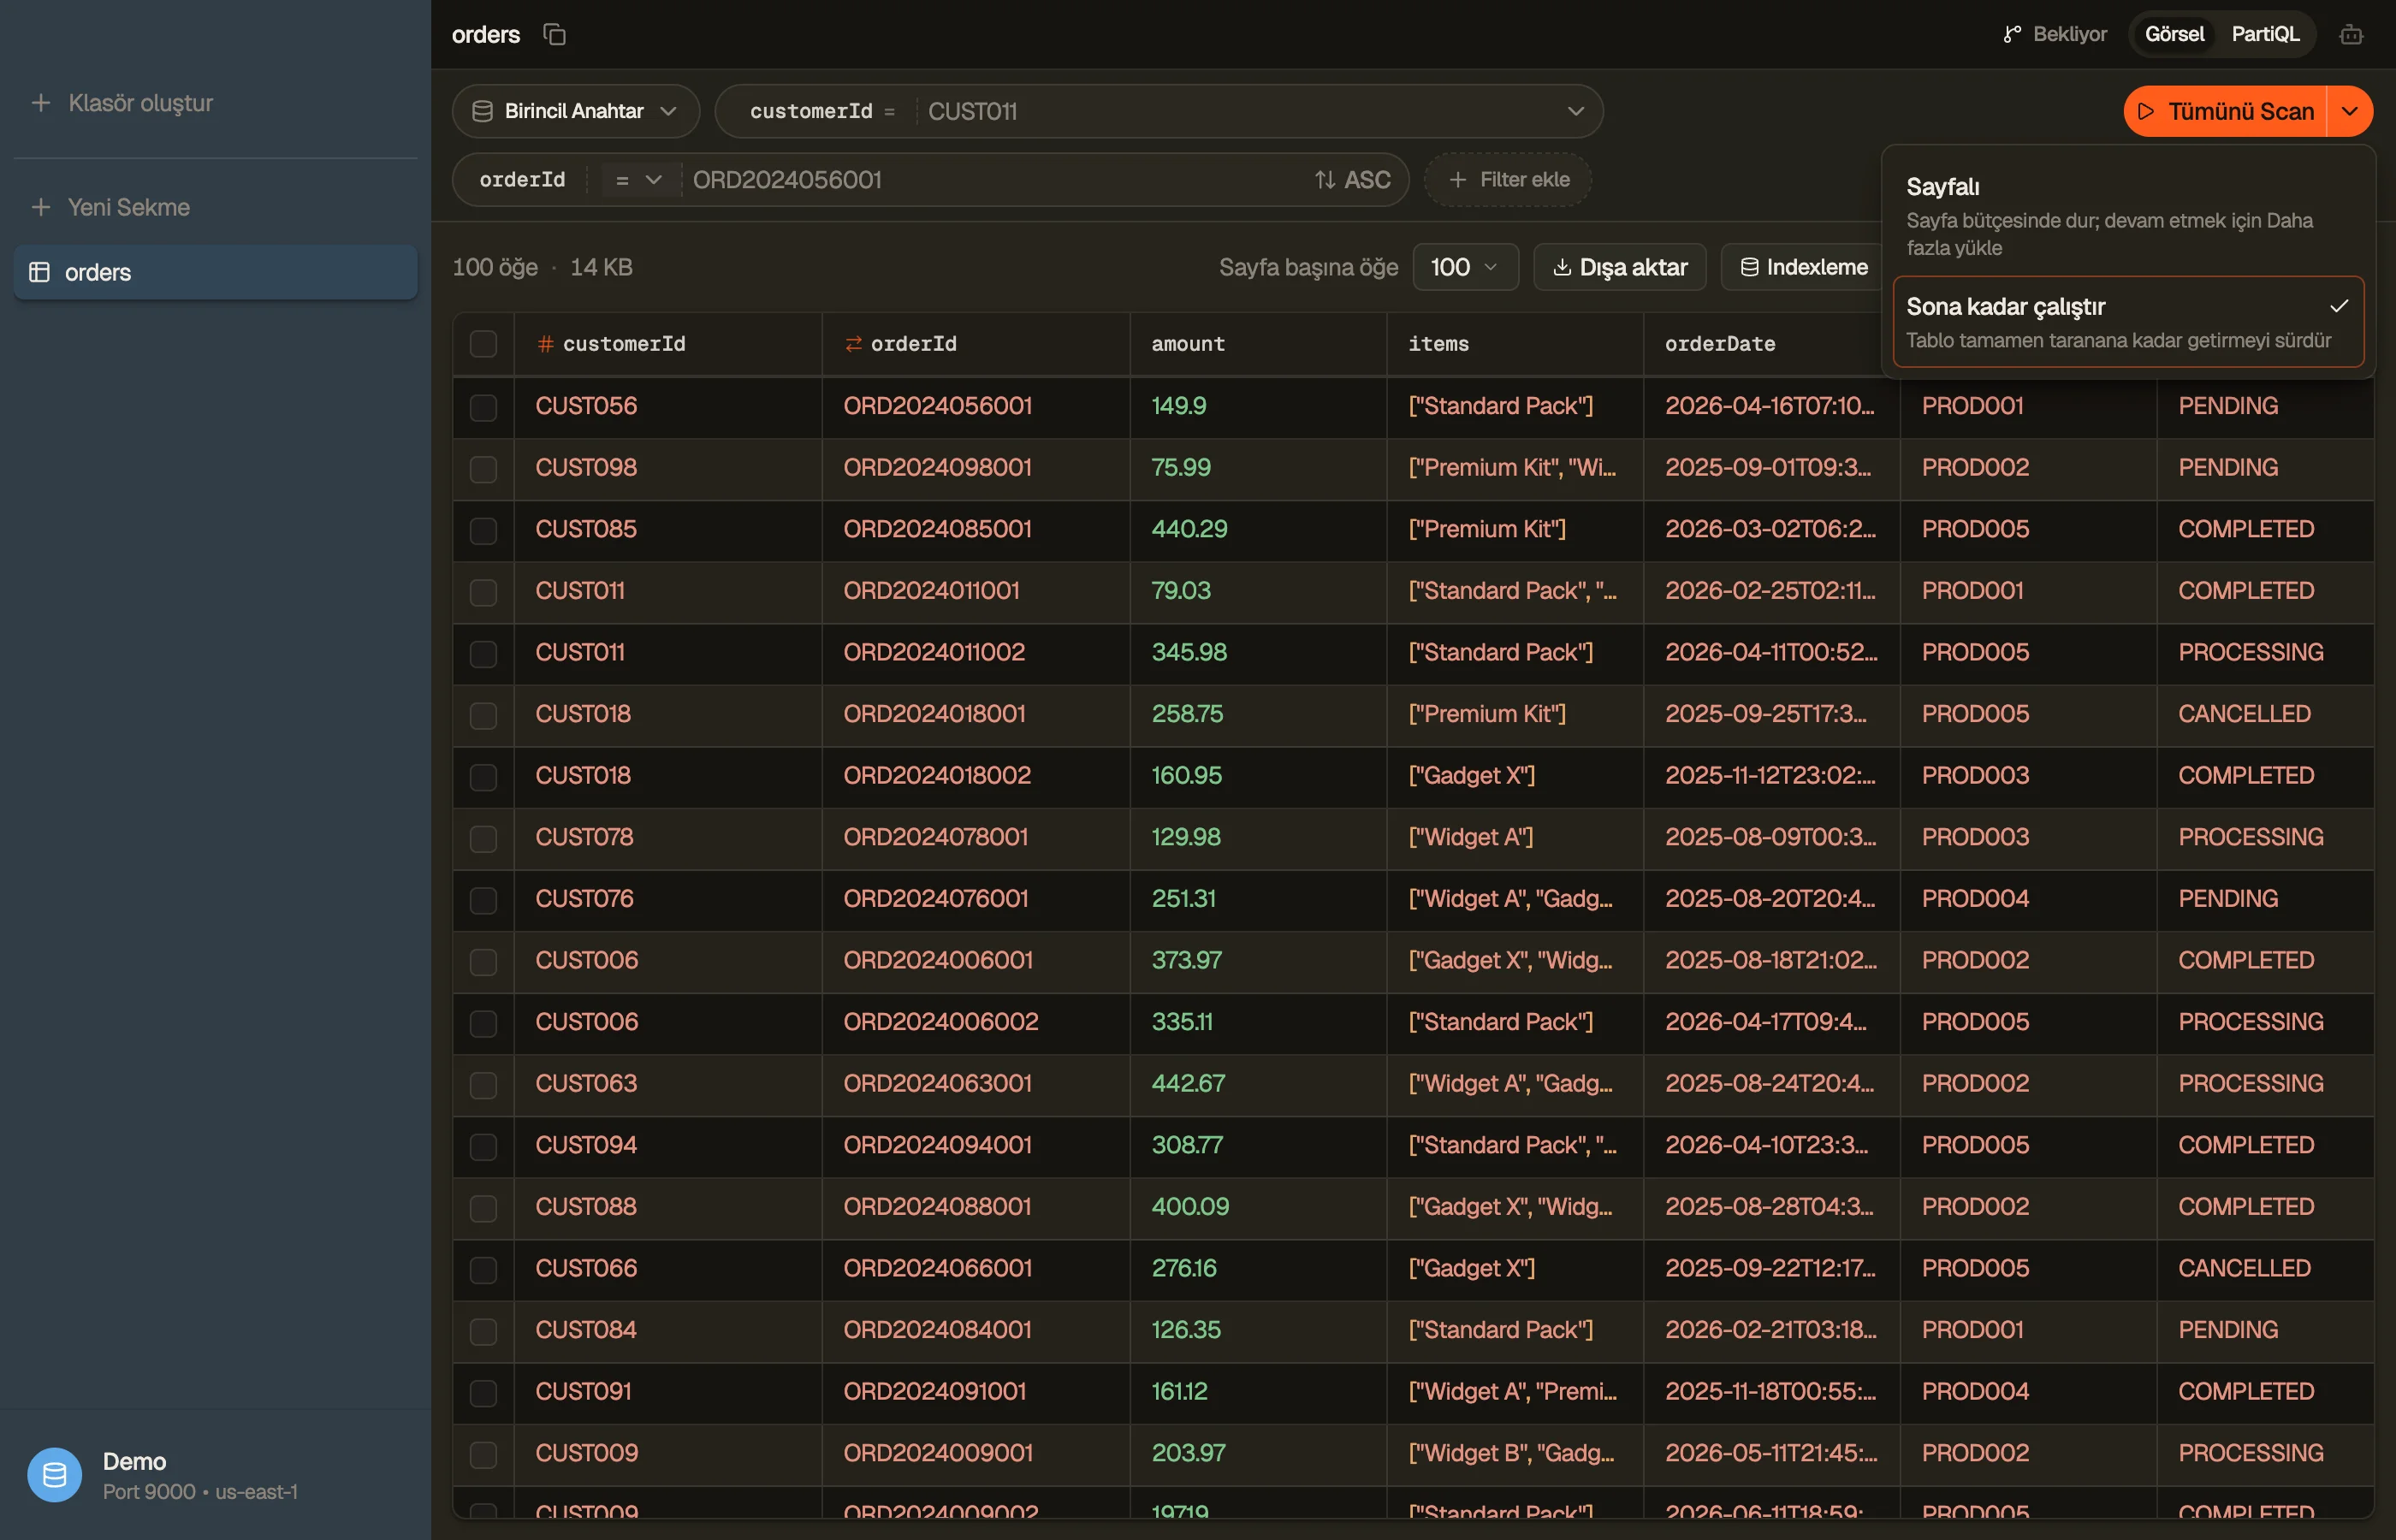Image resolution: width=2396 pixels, height=1540 pixels.
Task: Click the orderId value input field
Action: 995,180
